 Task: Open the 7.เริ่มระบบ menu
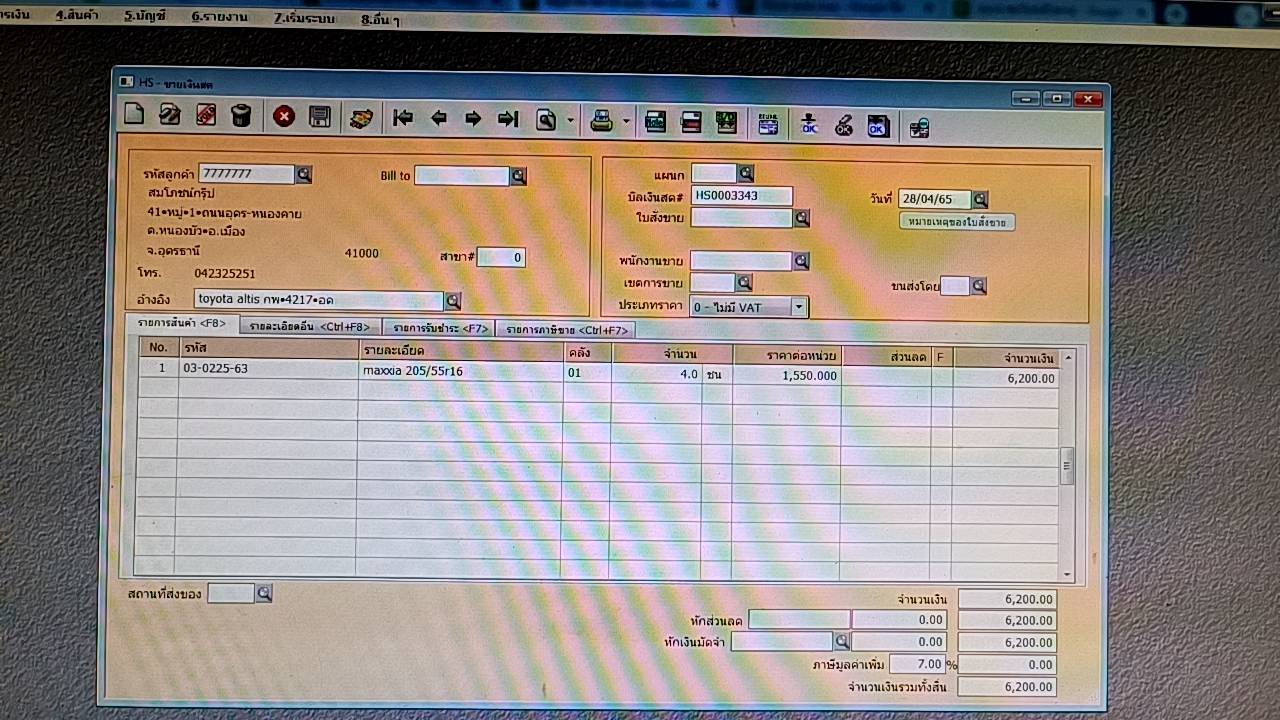click(304, 19)
